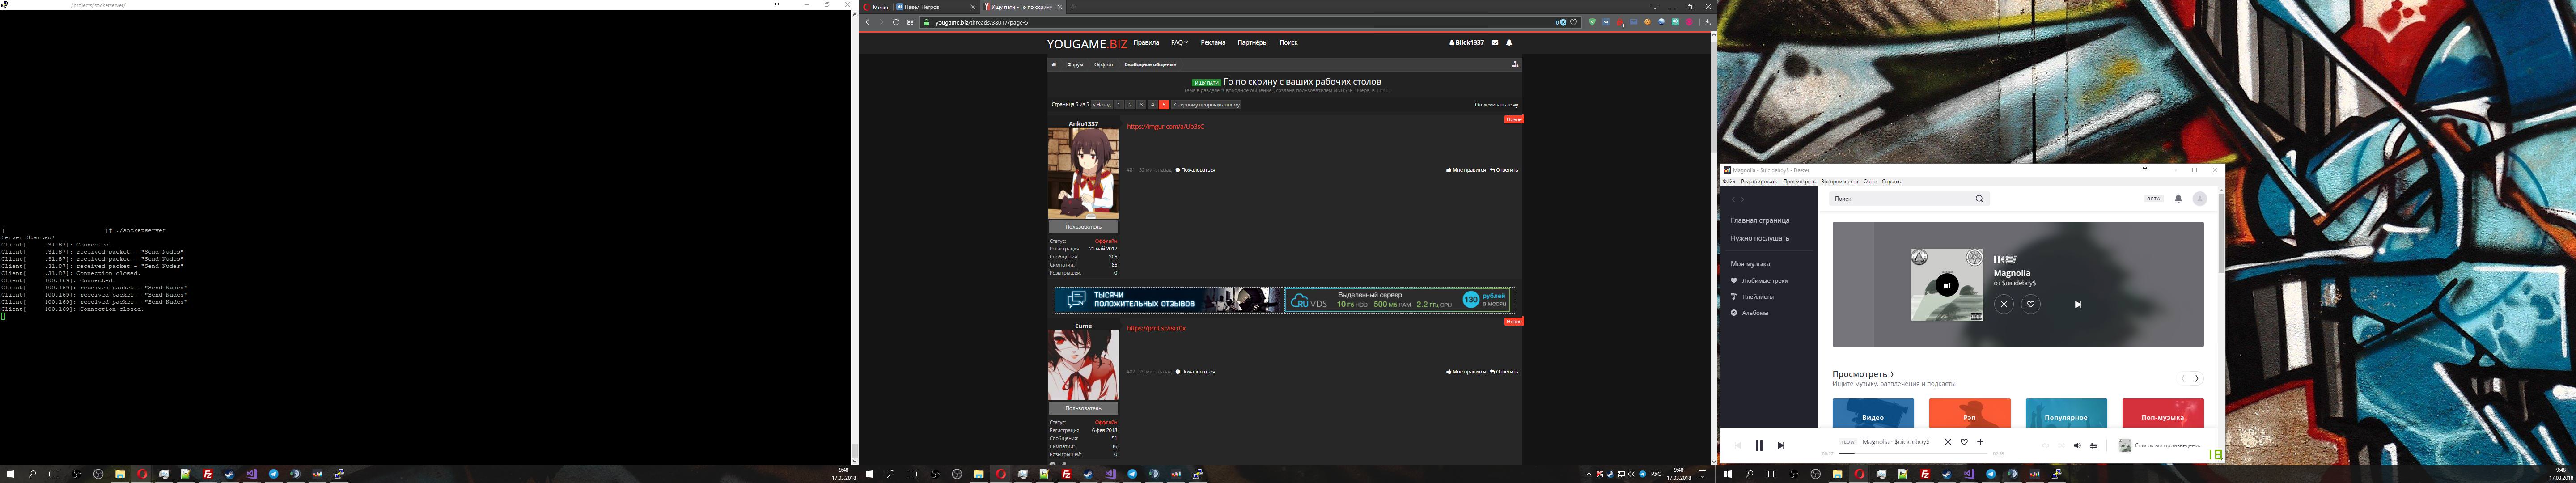Open the 'Видео' category card
Screen dimensions: 2576x483
[x=1874, y=413]
